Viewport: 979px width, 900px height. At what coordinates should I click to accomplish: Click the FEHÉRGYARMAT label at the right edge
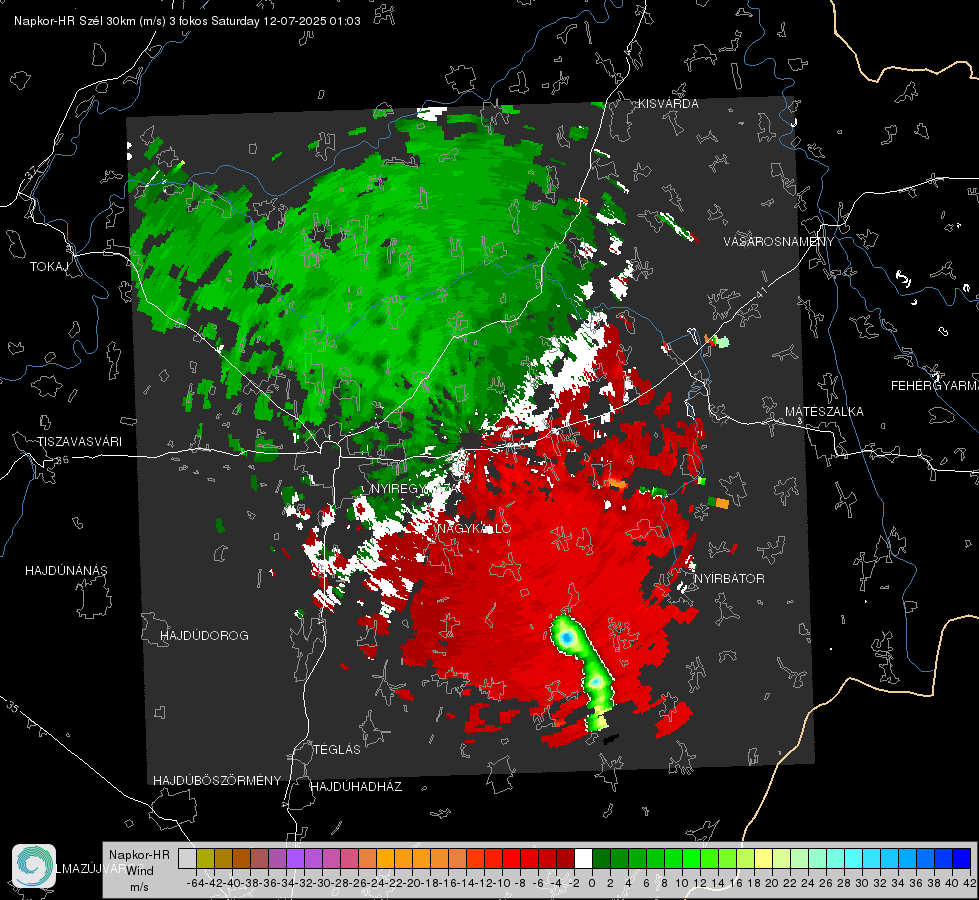point(935,386)
